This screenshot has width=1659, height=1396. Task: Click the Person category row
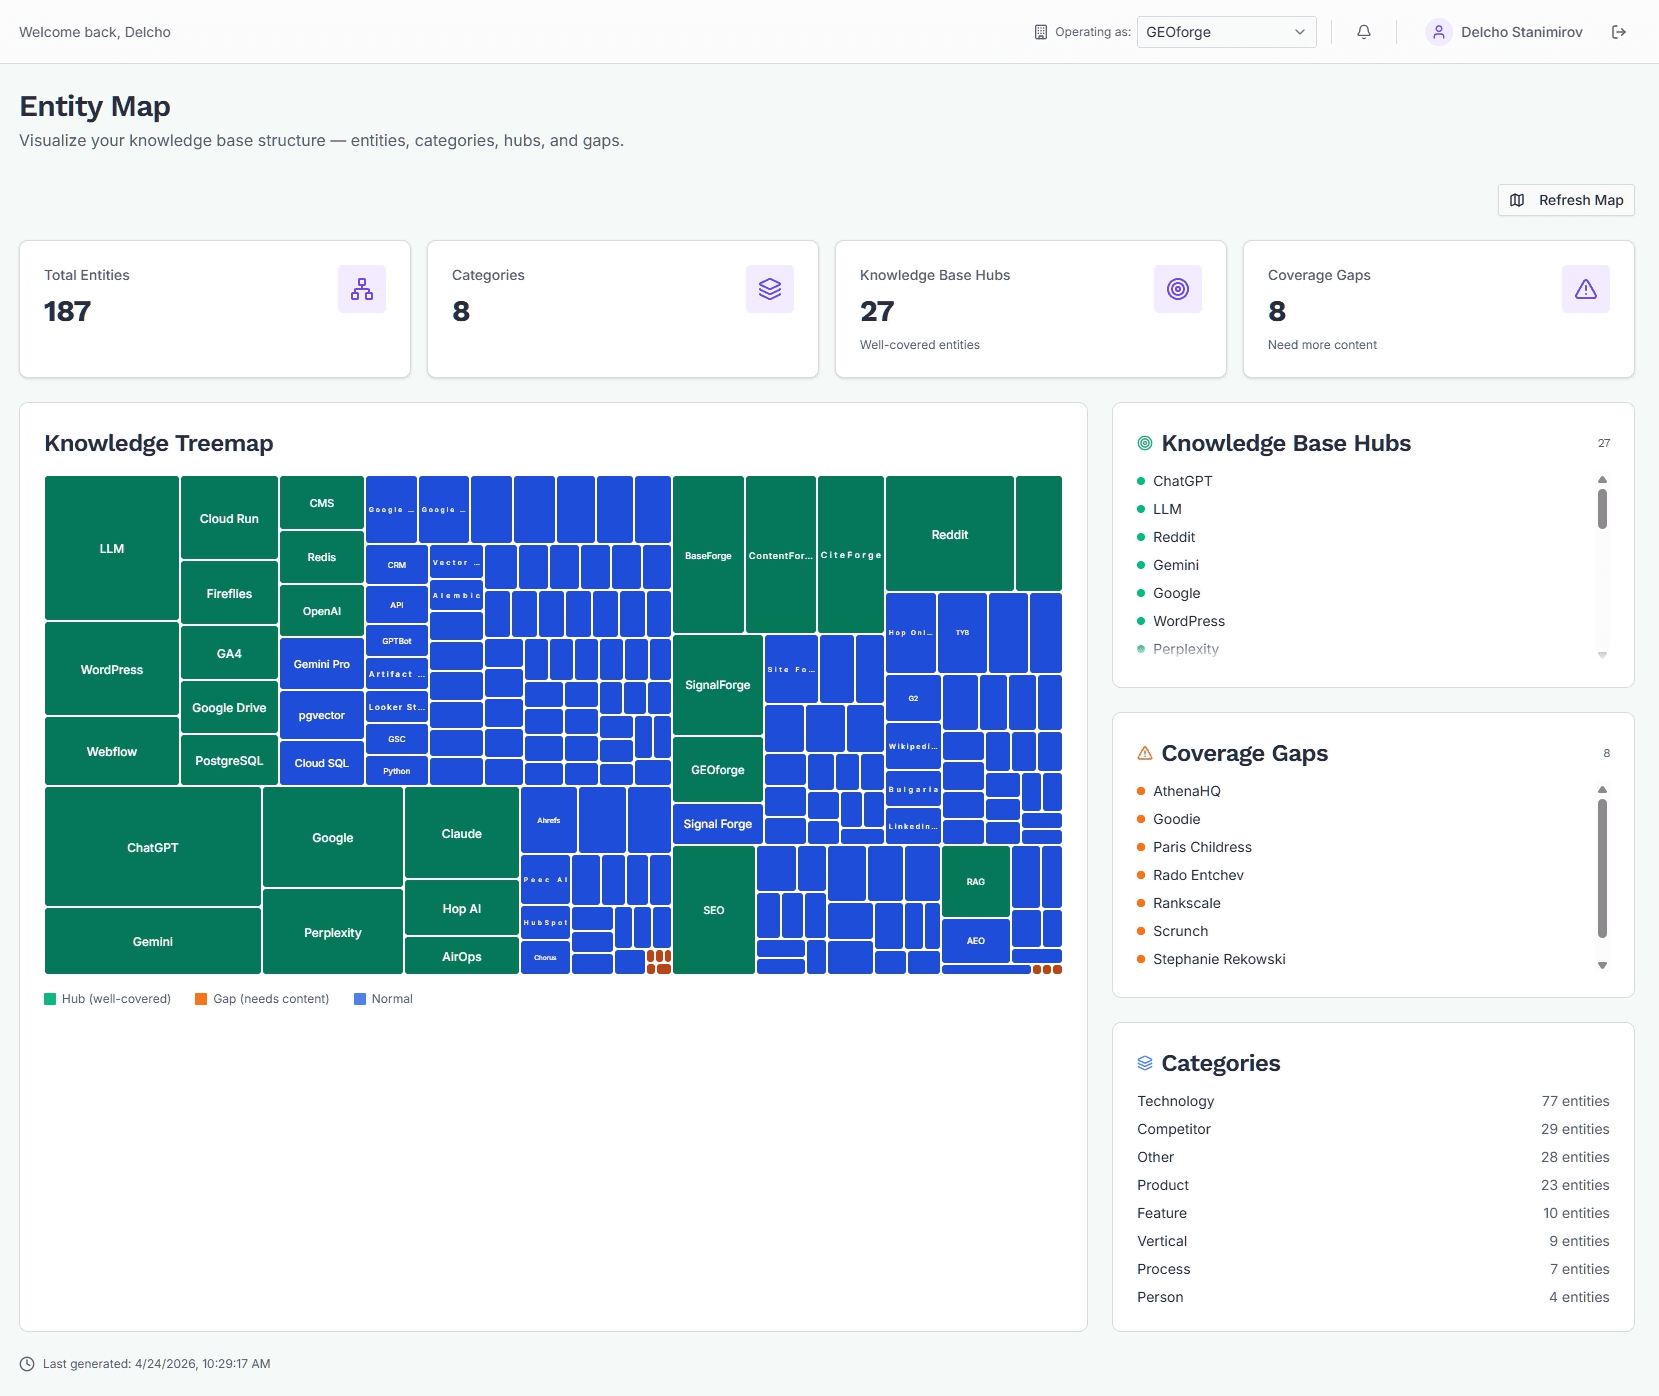pyautogui.click(x=1373, y=1297)
